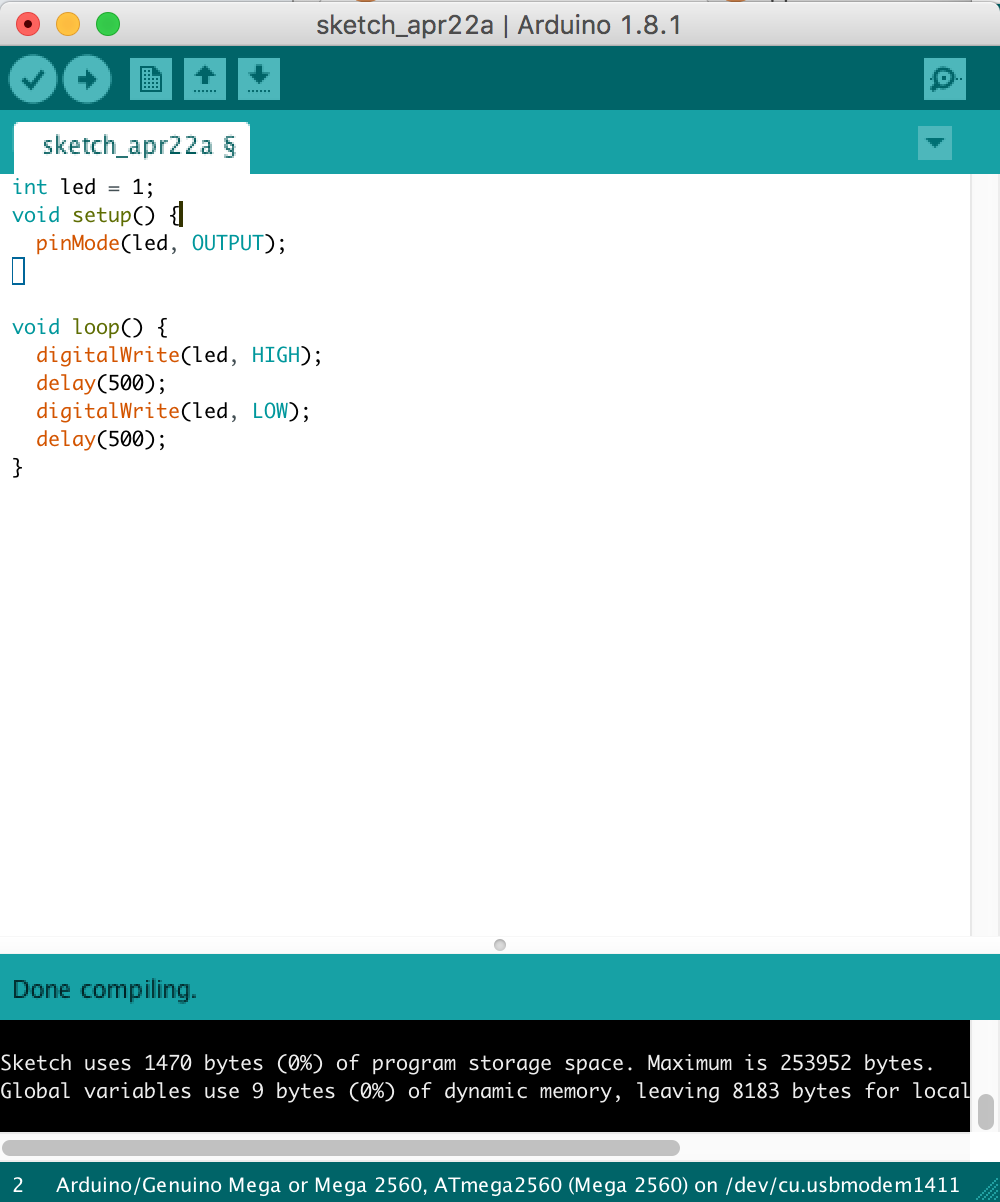Select the sketch_apr22a tab
1000x1202 pixels.
131,147
